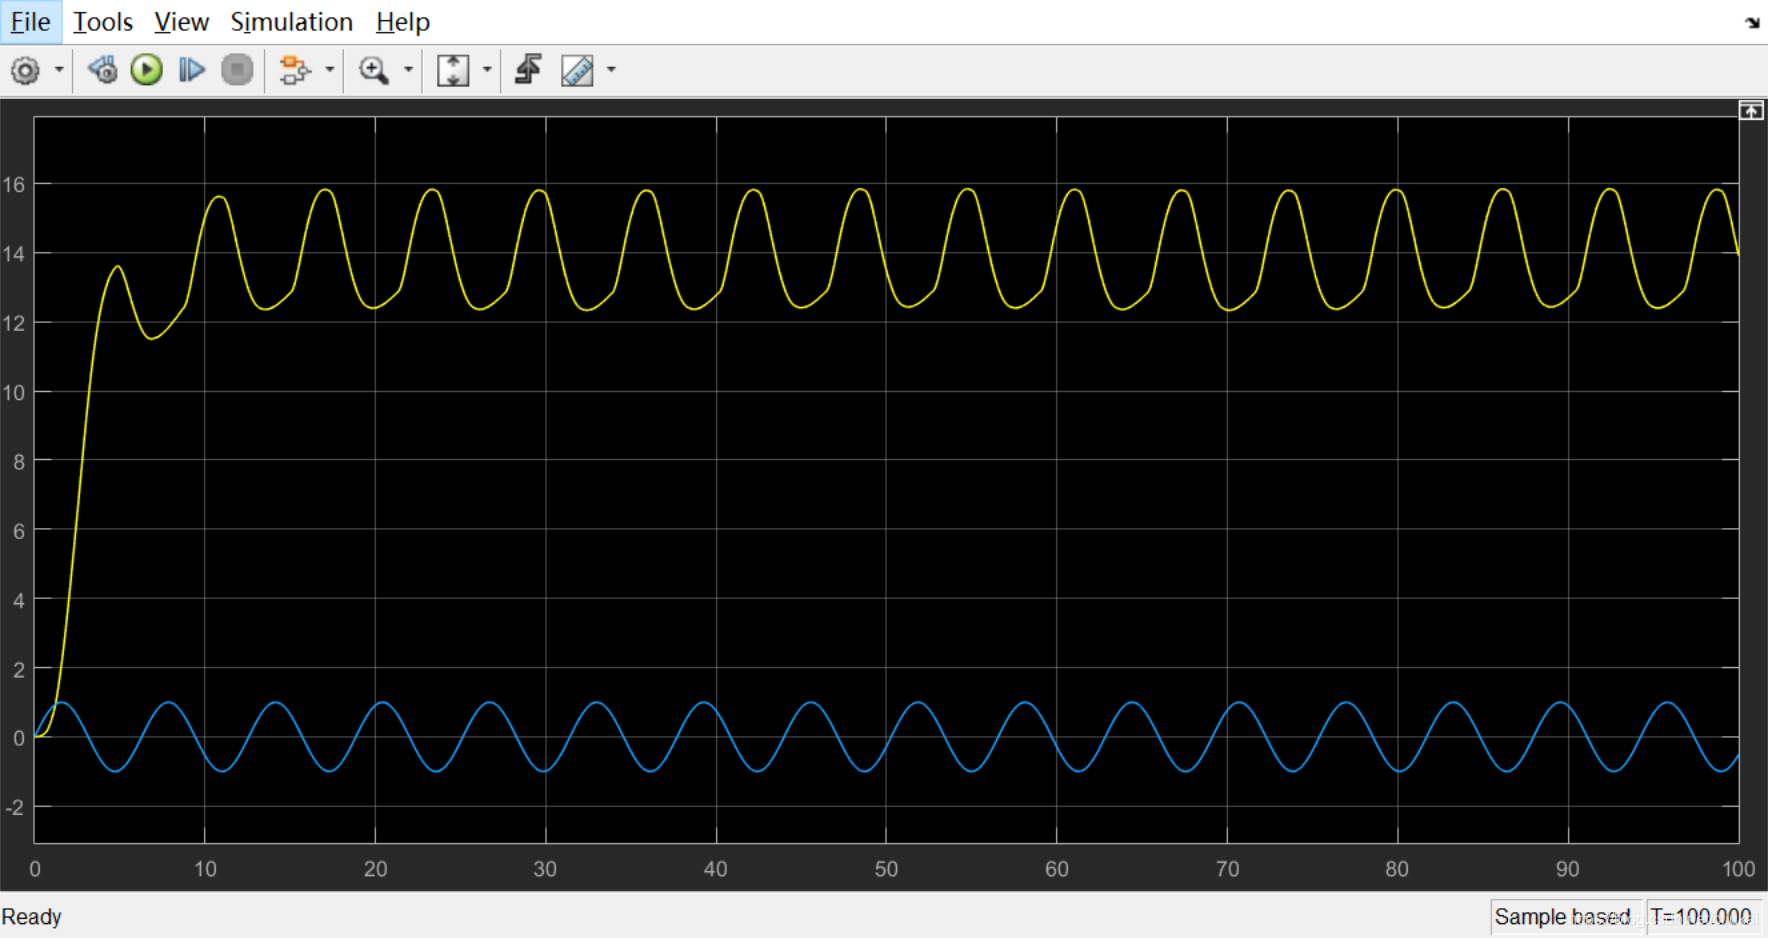
Task: Click the y-axis label 16
Action: coord(14,184)
